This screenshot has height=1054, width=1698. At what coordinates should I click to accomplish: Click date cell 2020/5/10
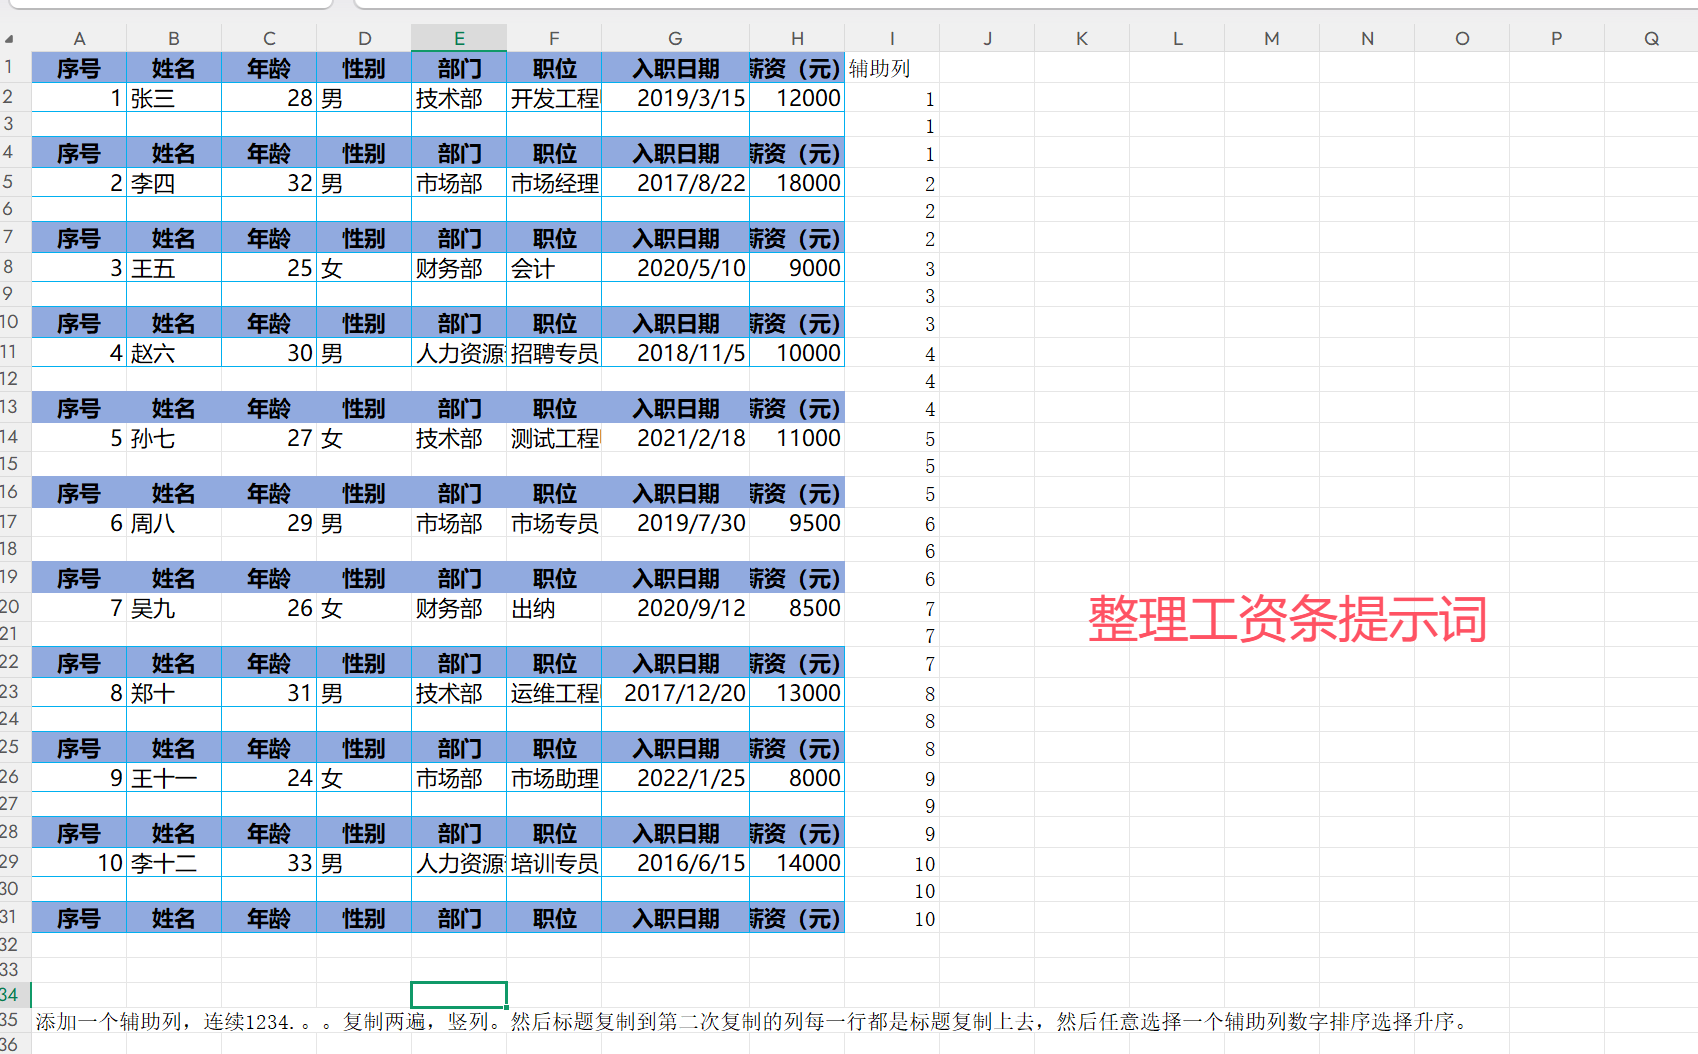(675, 268)
